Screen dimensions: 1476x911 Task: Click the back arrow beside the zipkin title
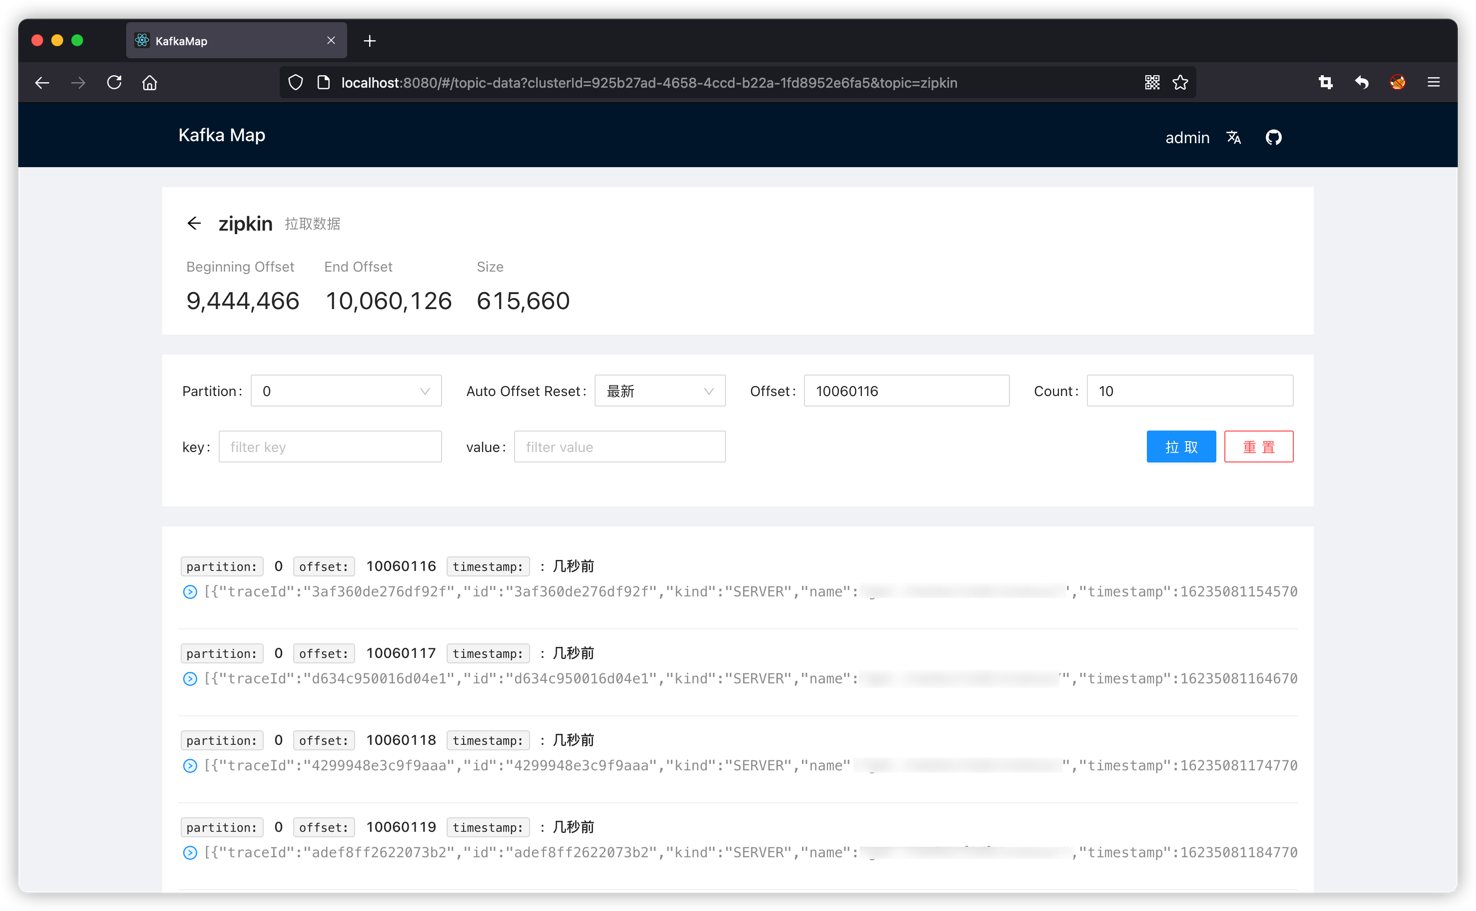click(x=194, y=223)
